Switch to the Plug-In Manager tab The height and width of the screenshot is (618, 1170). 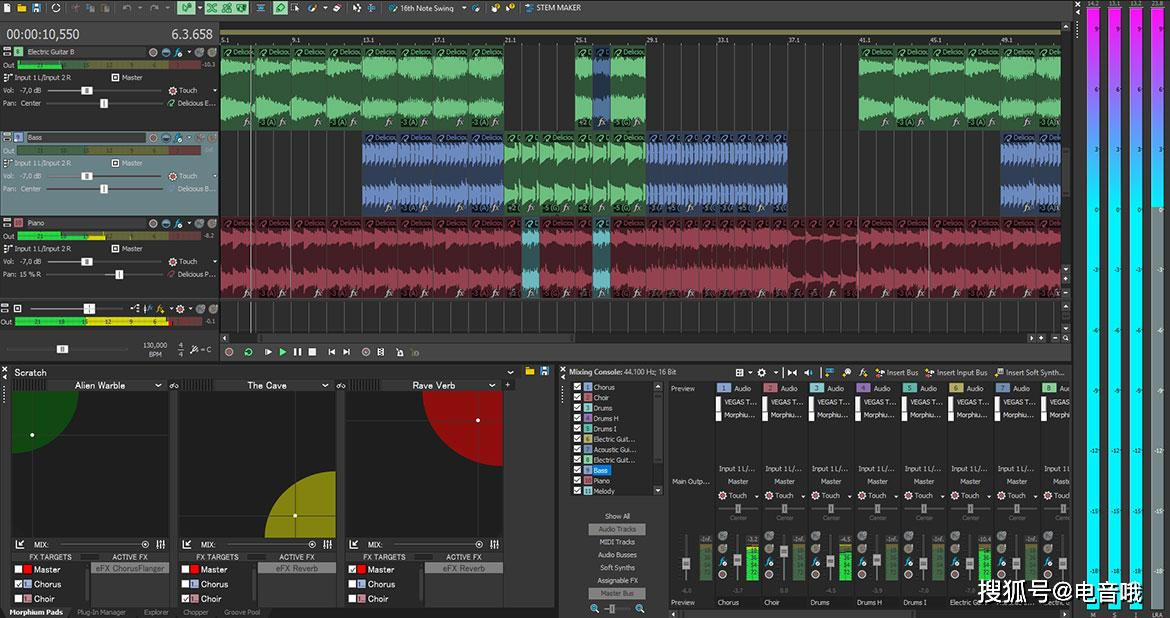point(101,612)
